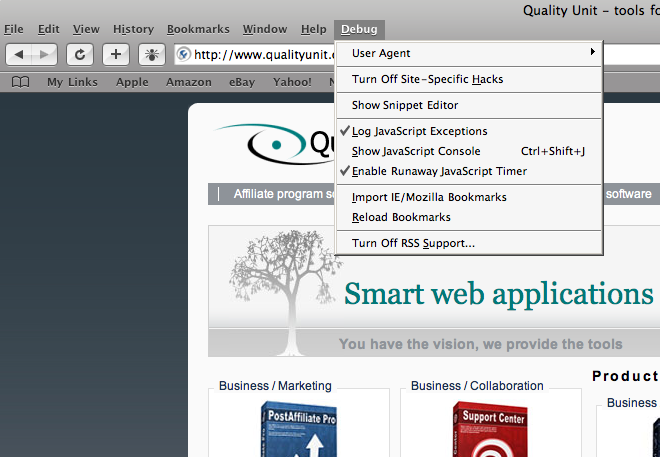The image size is (660, 457).
Task: Toggle Log JavaScript Exceptions option
Action: click(x=419, y=131)
